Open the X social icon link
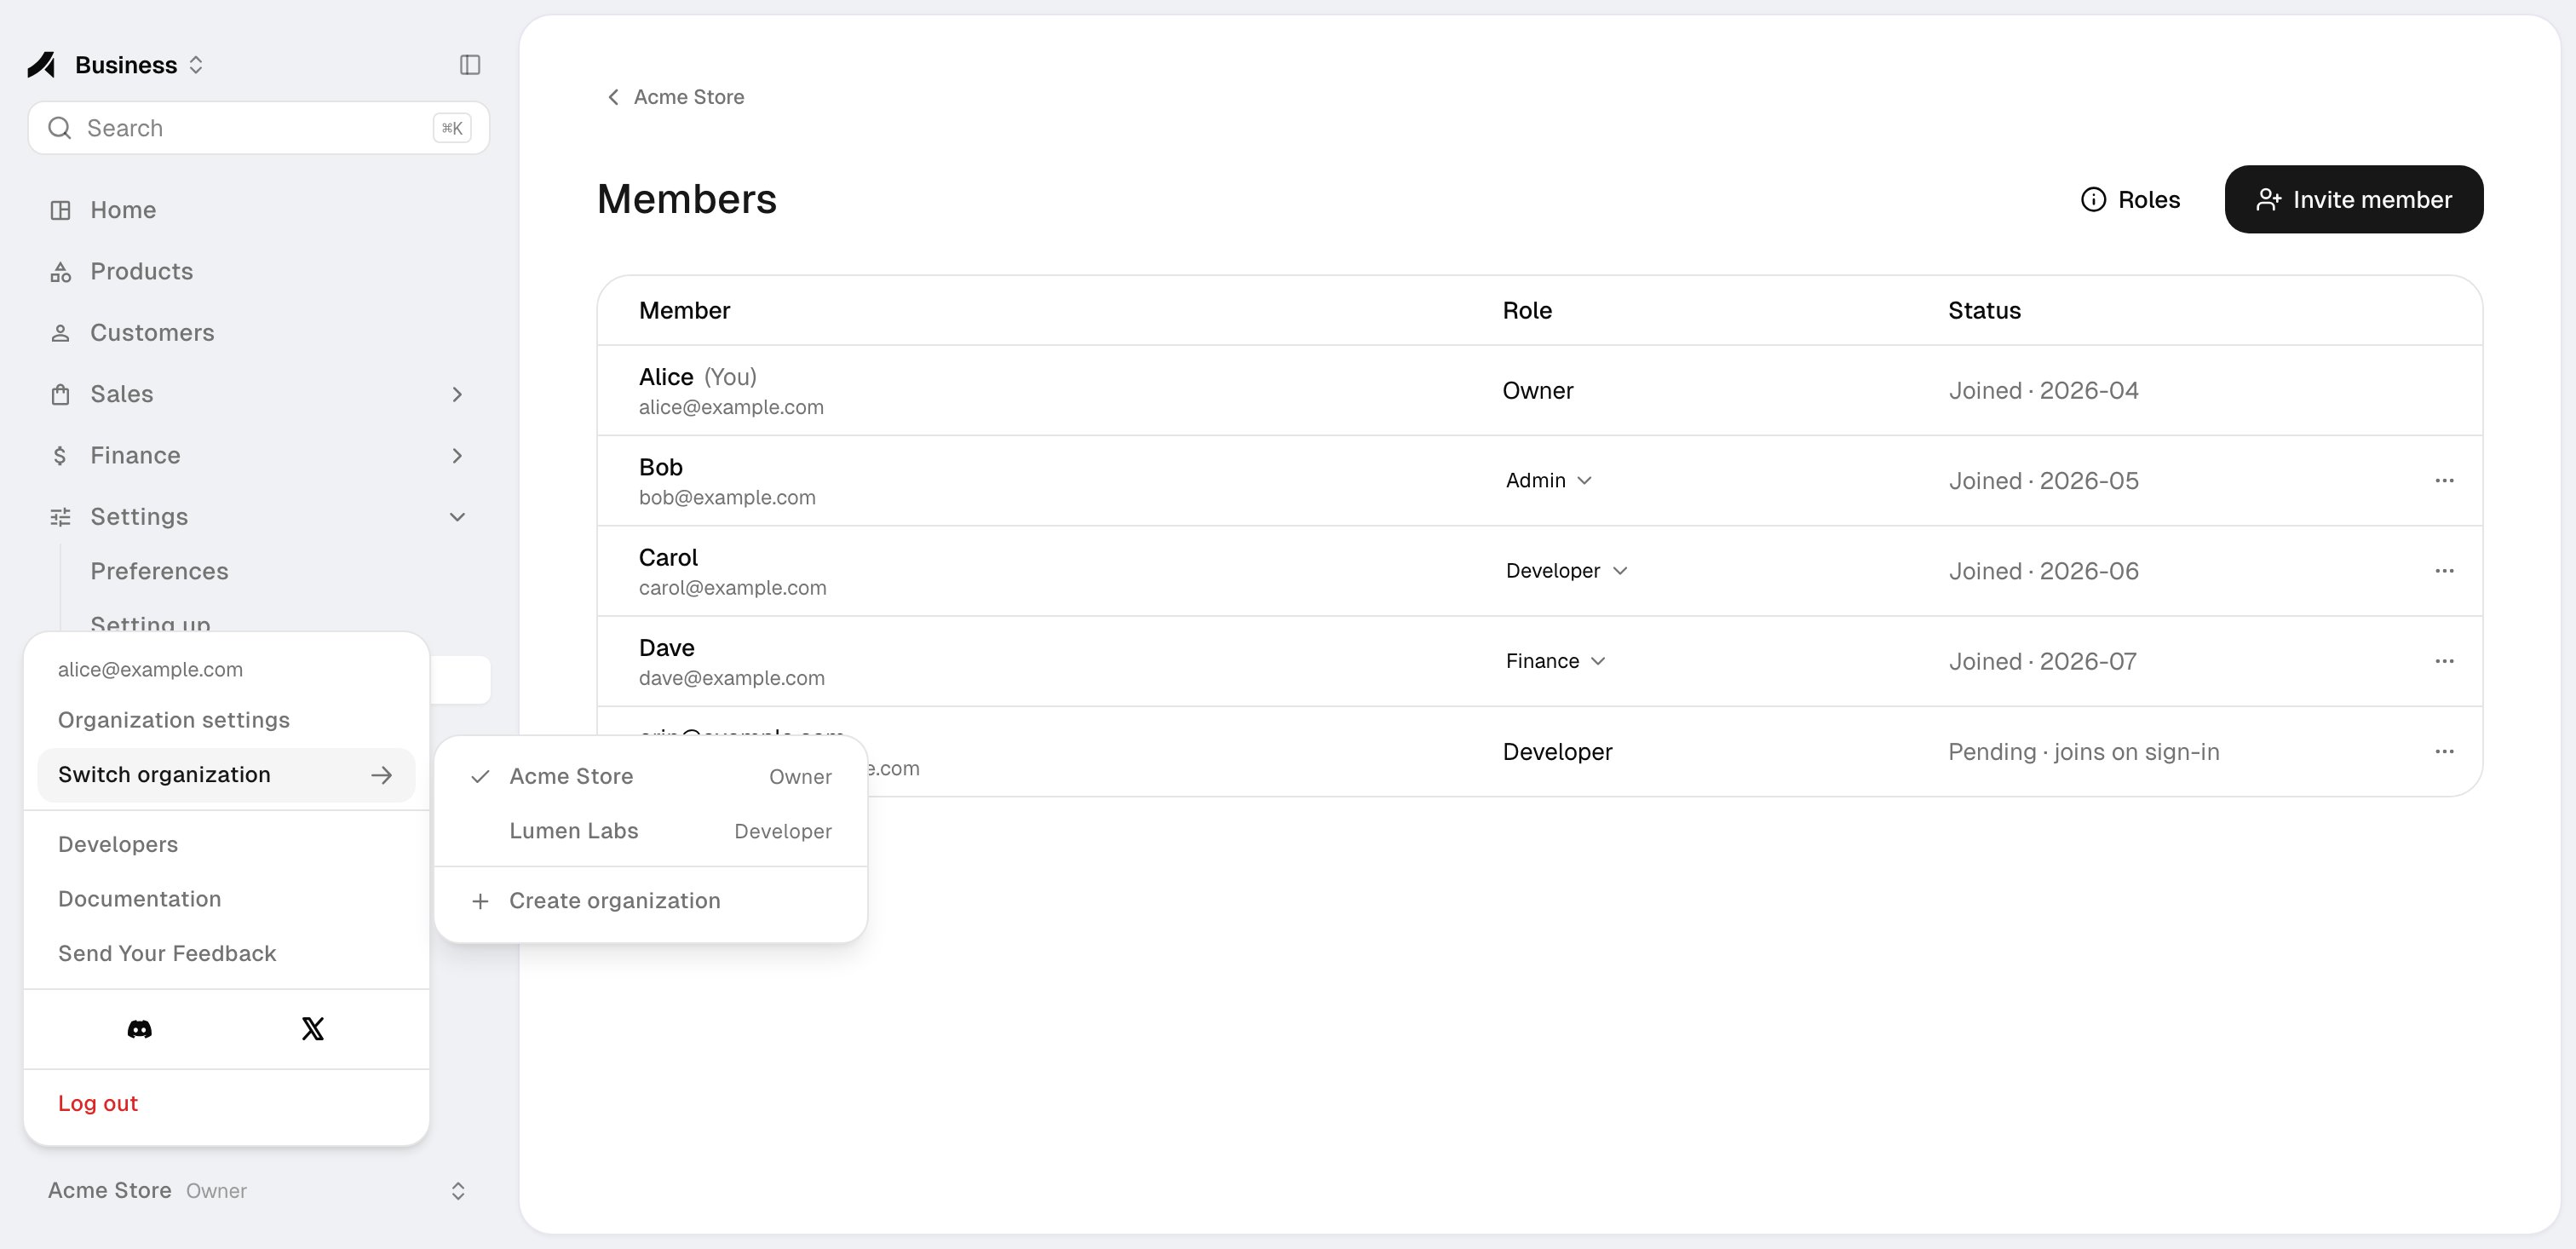Image resolution: width=2576 pixels, height=1249 pixels. coord(313,1029)
